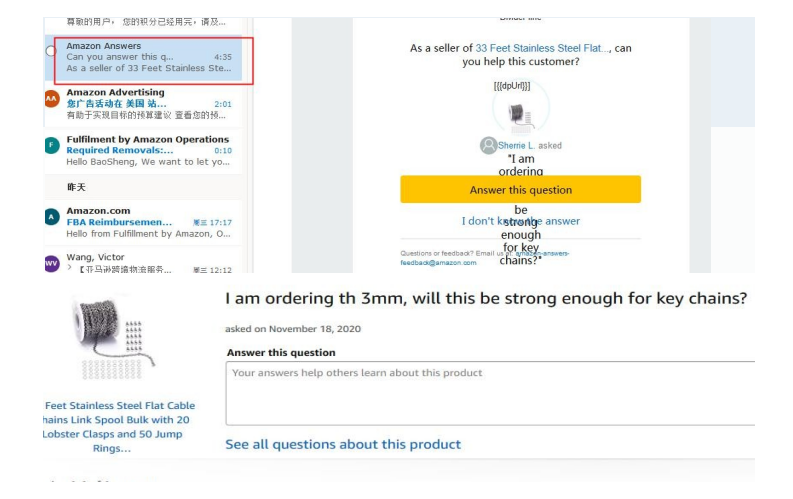Open See all questions about this product
Screen dimensions: 793x499
343,444
